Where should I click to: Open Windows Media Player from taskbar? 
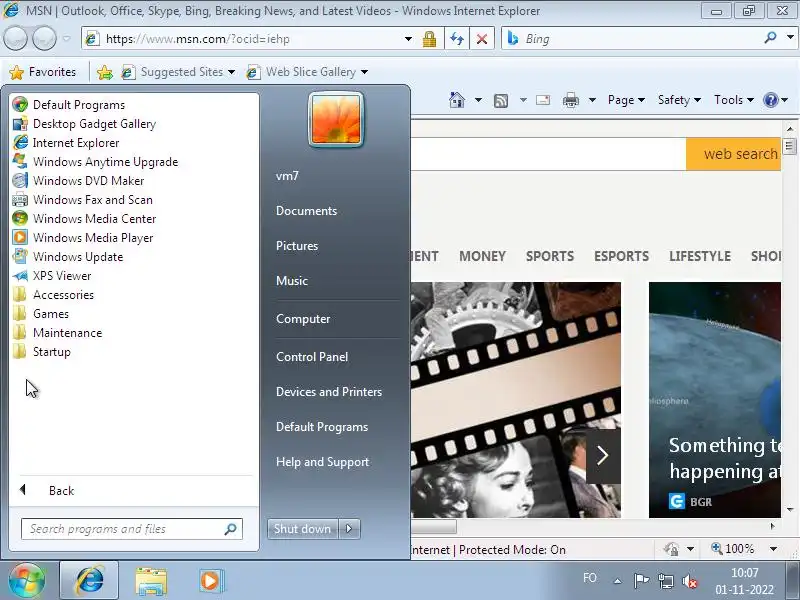point(210,581)
